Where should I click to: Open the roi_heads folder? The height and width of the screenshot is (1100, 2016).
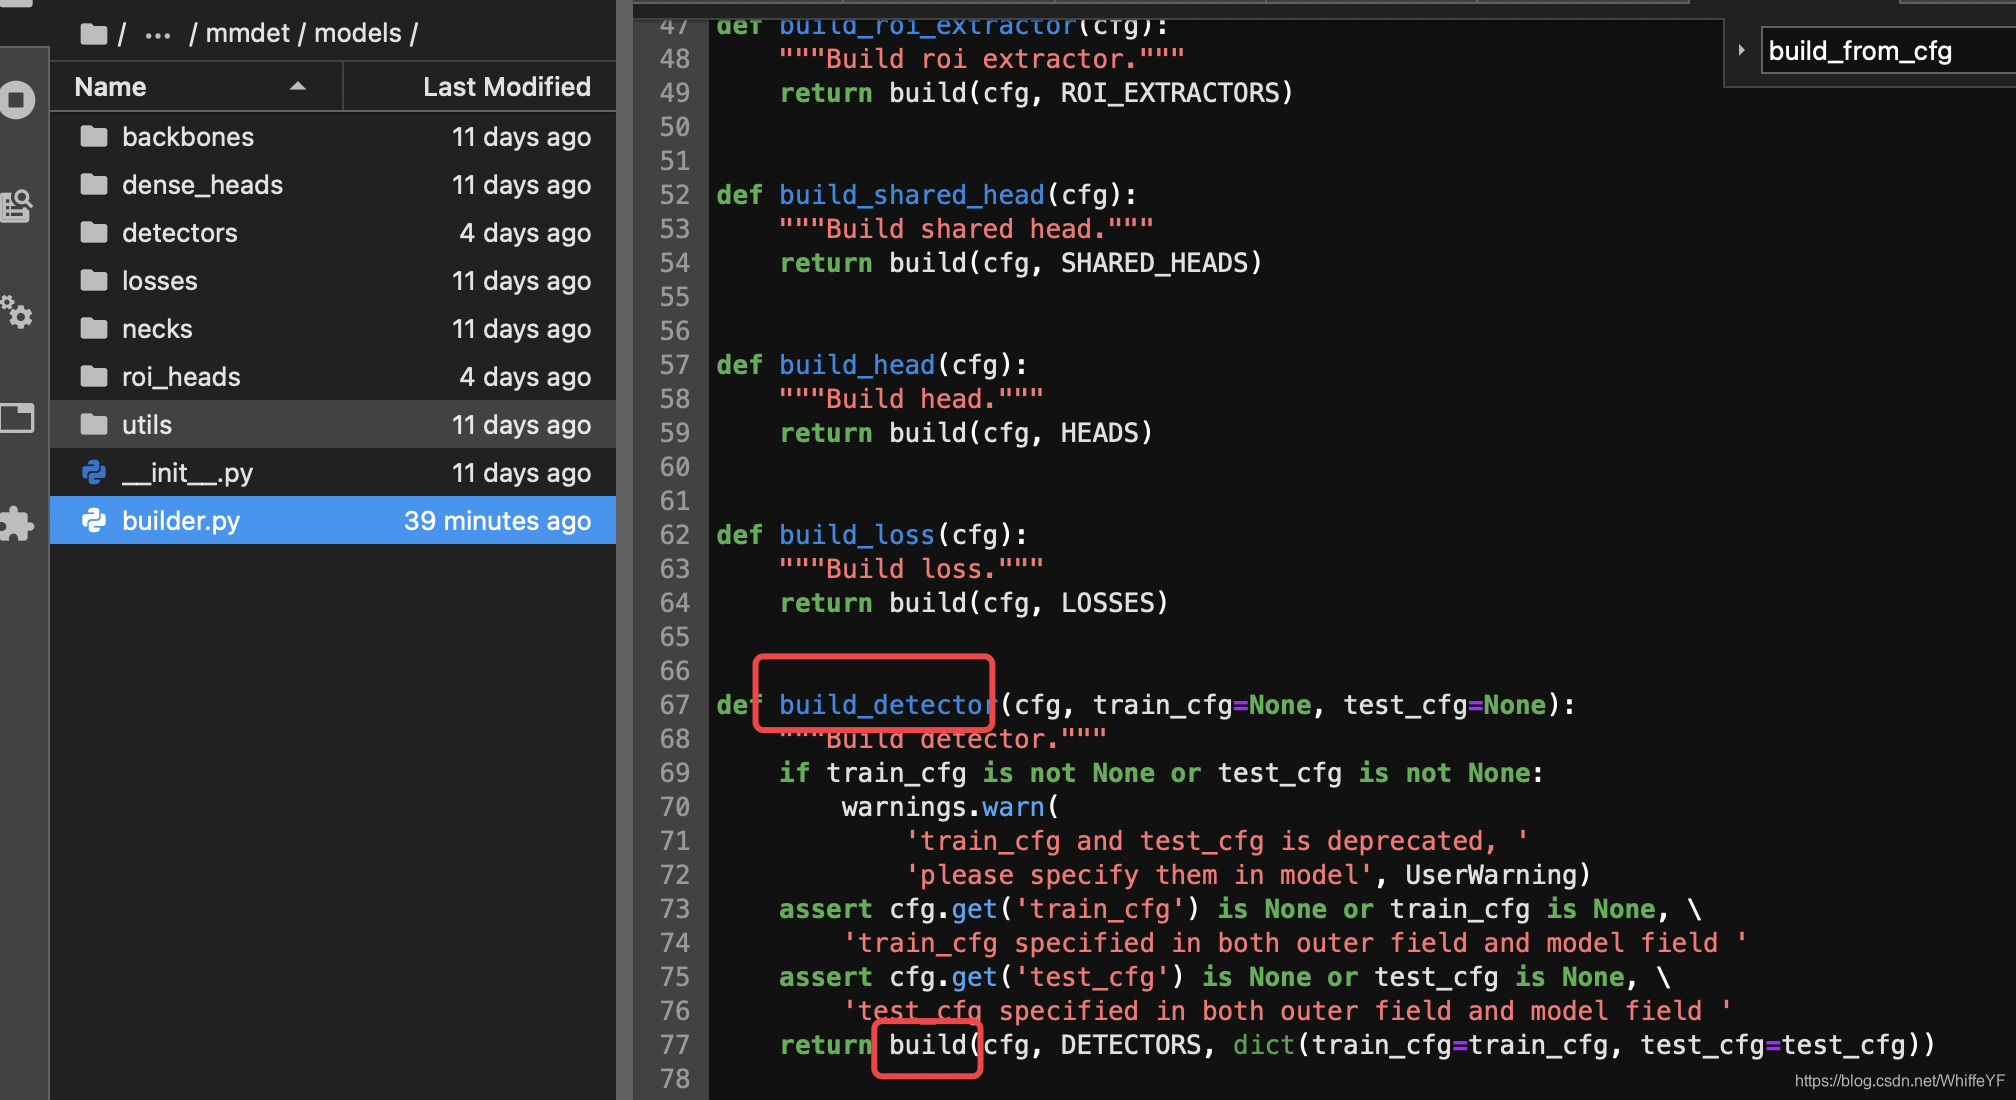[x=181, y=377]
